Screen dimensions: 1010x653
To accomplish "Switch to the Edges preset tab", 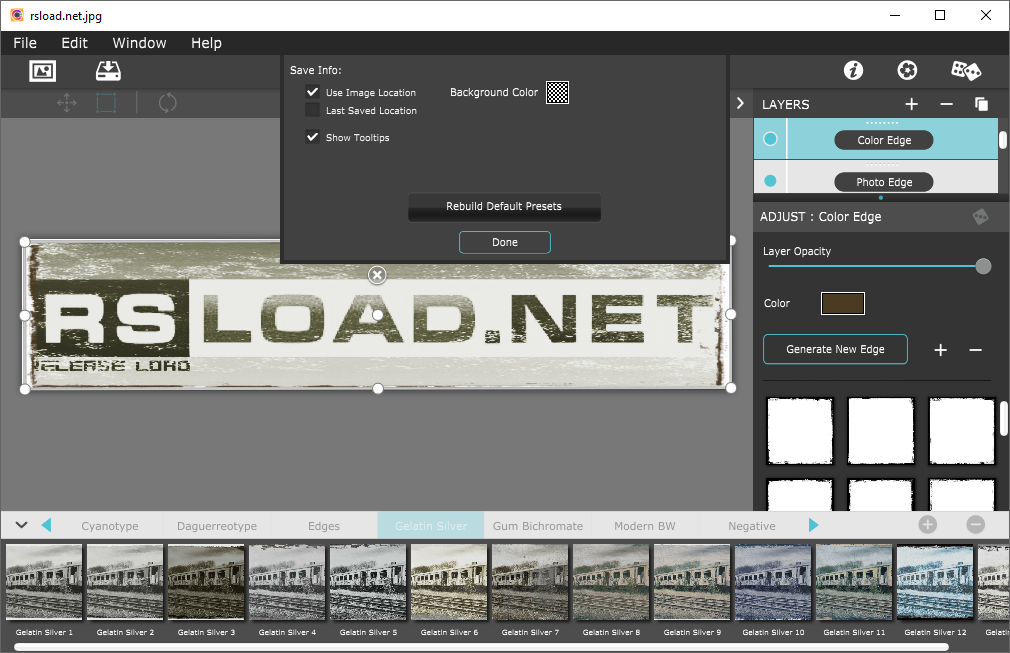I will [x=324, y=525].
